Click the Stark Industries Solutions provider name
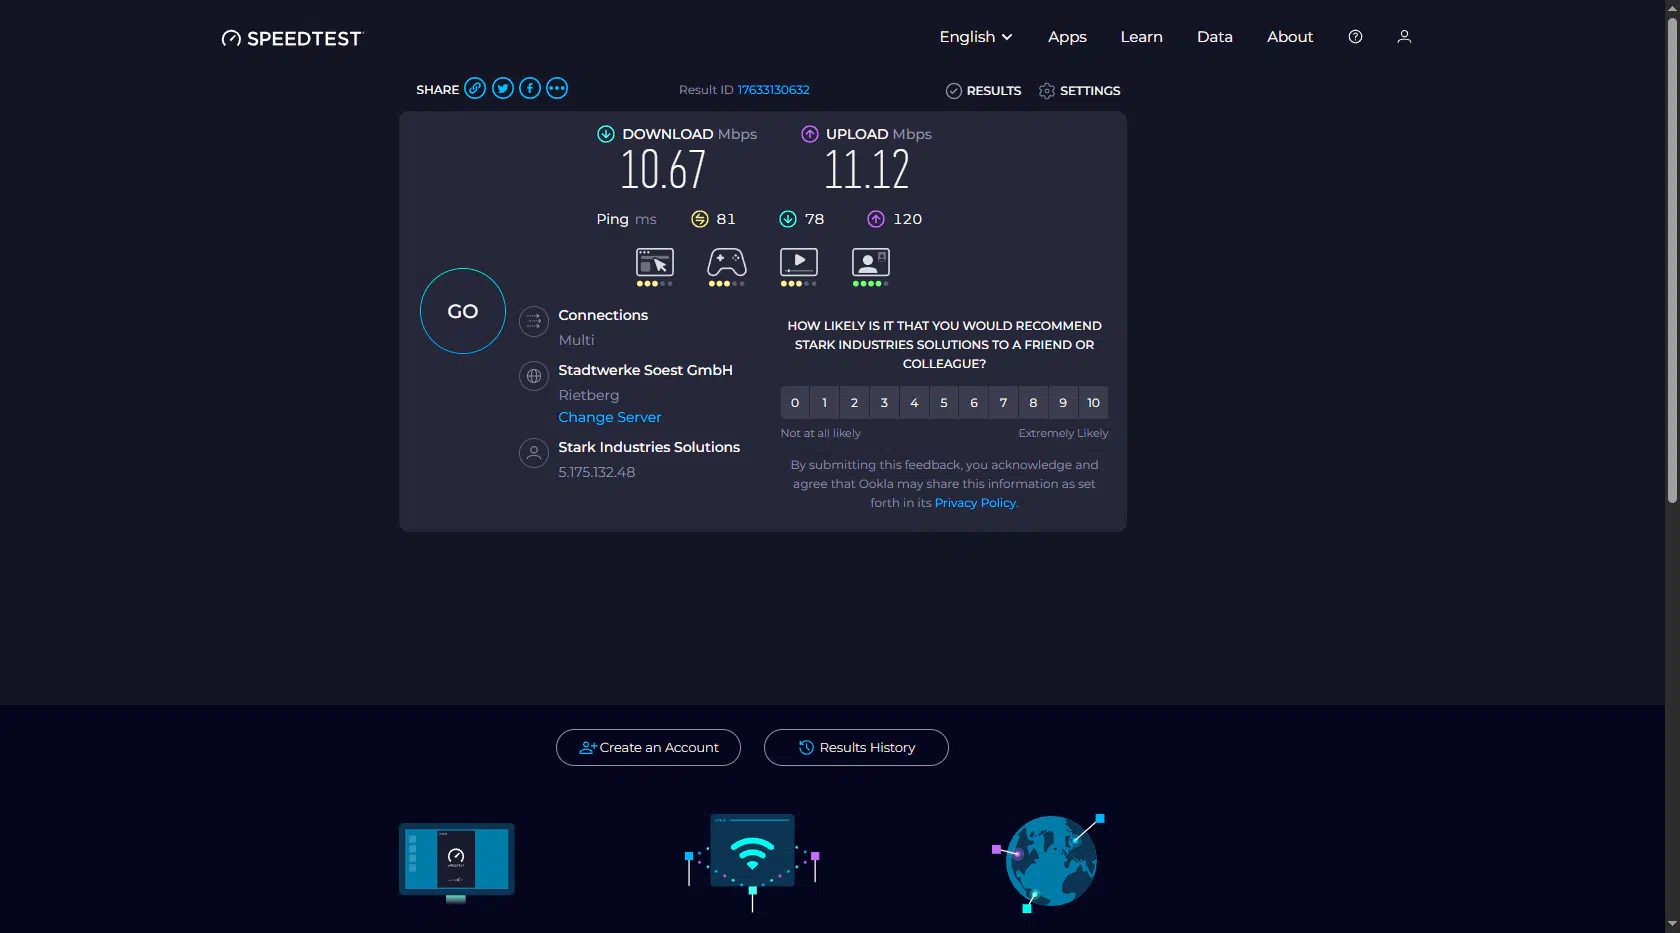The image size is (1680, 933). pyautogui.click(x=649, y=447)
